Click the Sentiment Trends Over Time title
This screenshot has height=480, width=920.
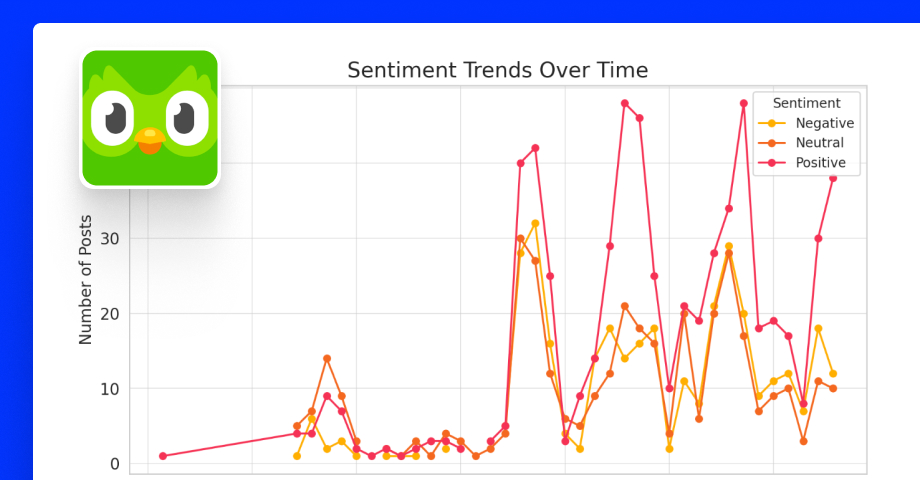498,70
